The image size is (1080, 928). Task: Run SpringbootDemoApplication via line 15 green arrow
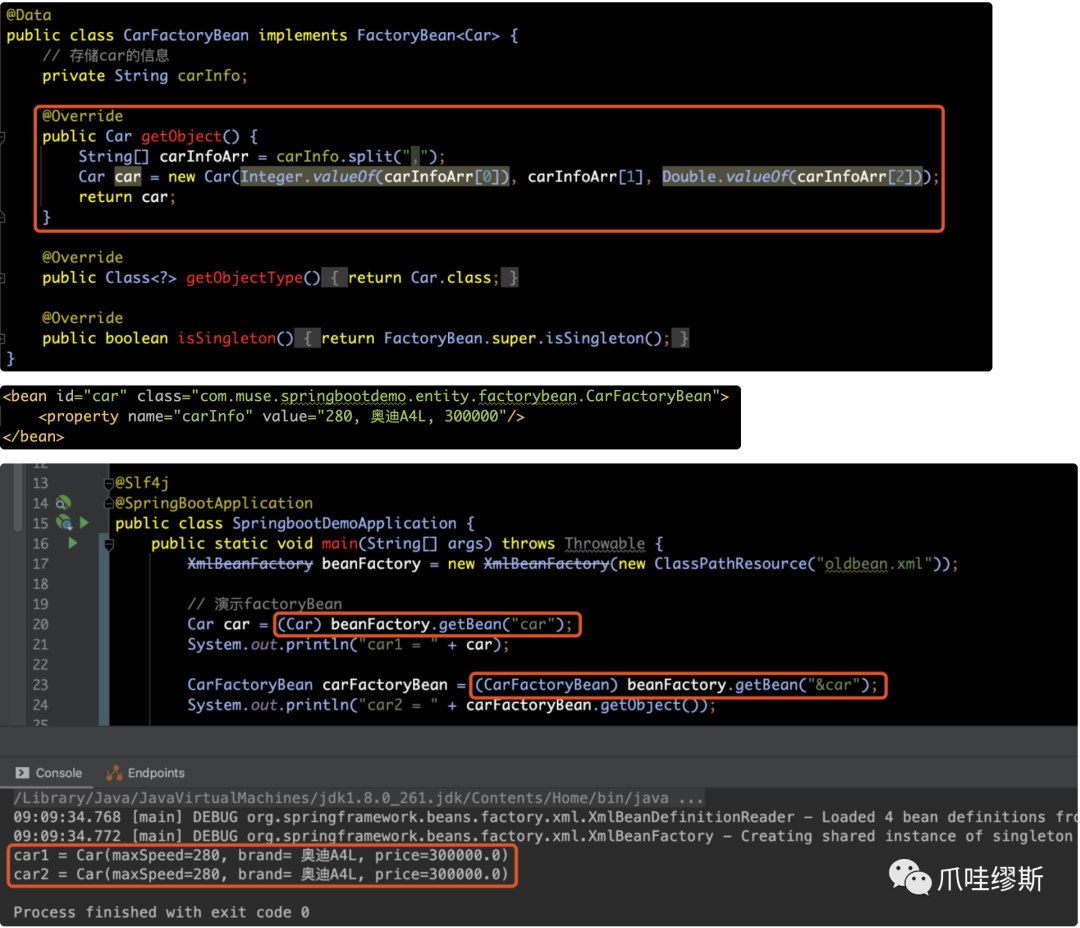point(84,523)
